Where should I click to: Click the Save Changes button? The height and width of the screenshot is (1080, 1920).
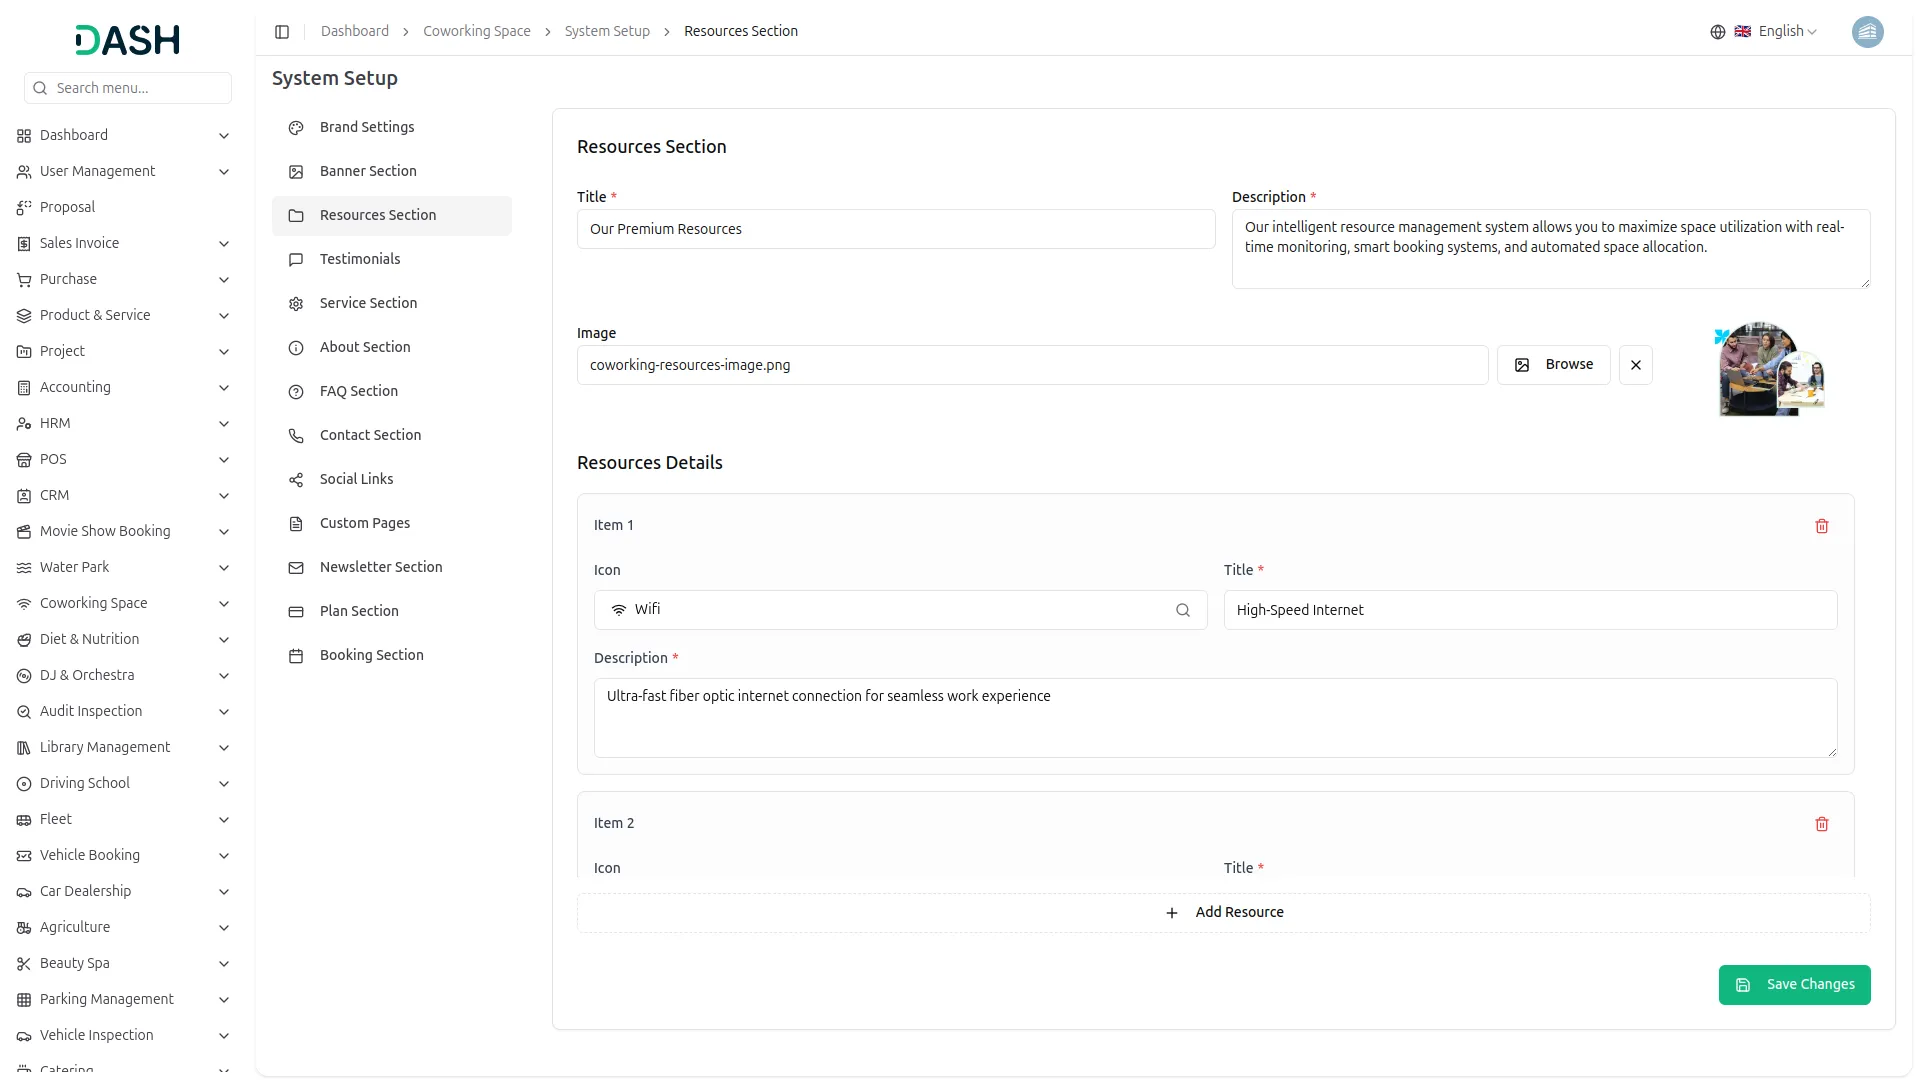coord(1793,984)
